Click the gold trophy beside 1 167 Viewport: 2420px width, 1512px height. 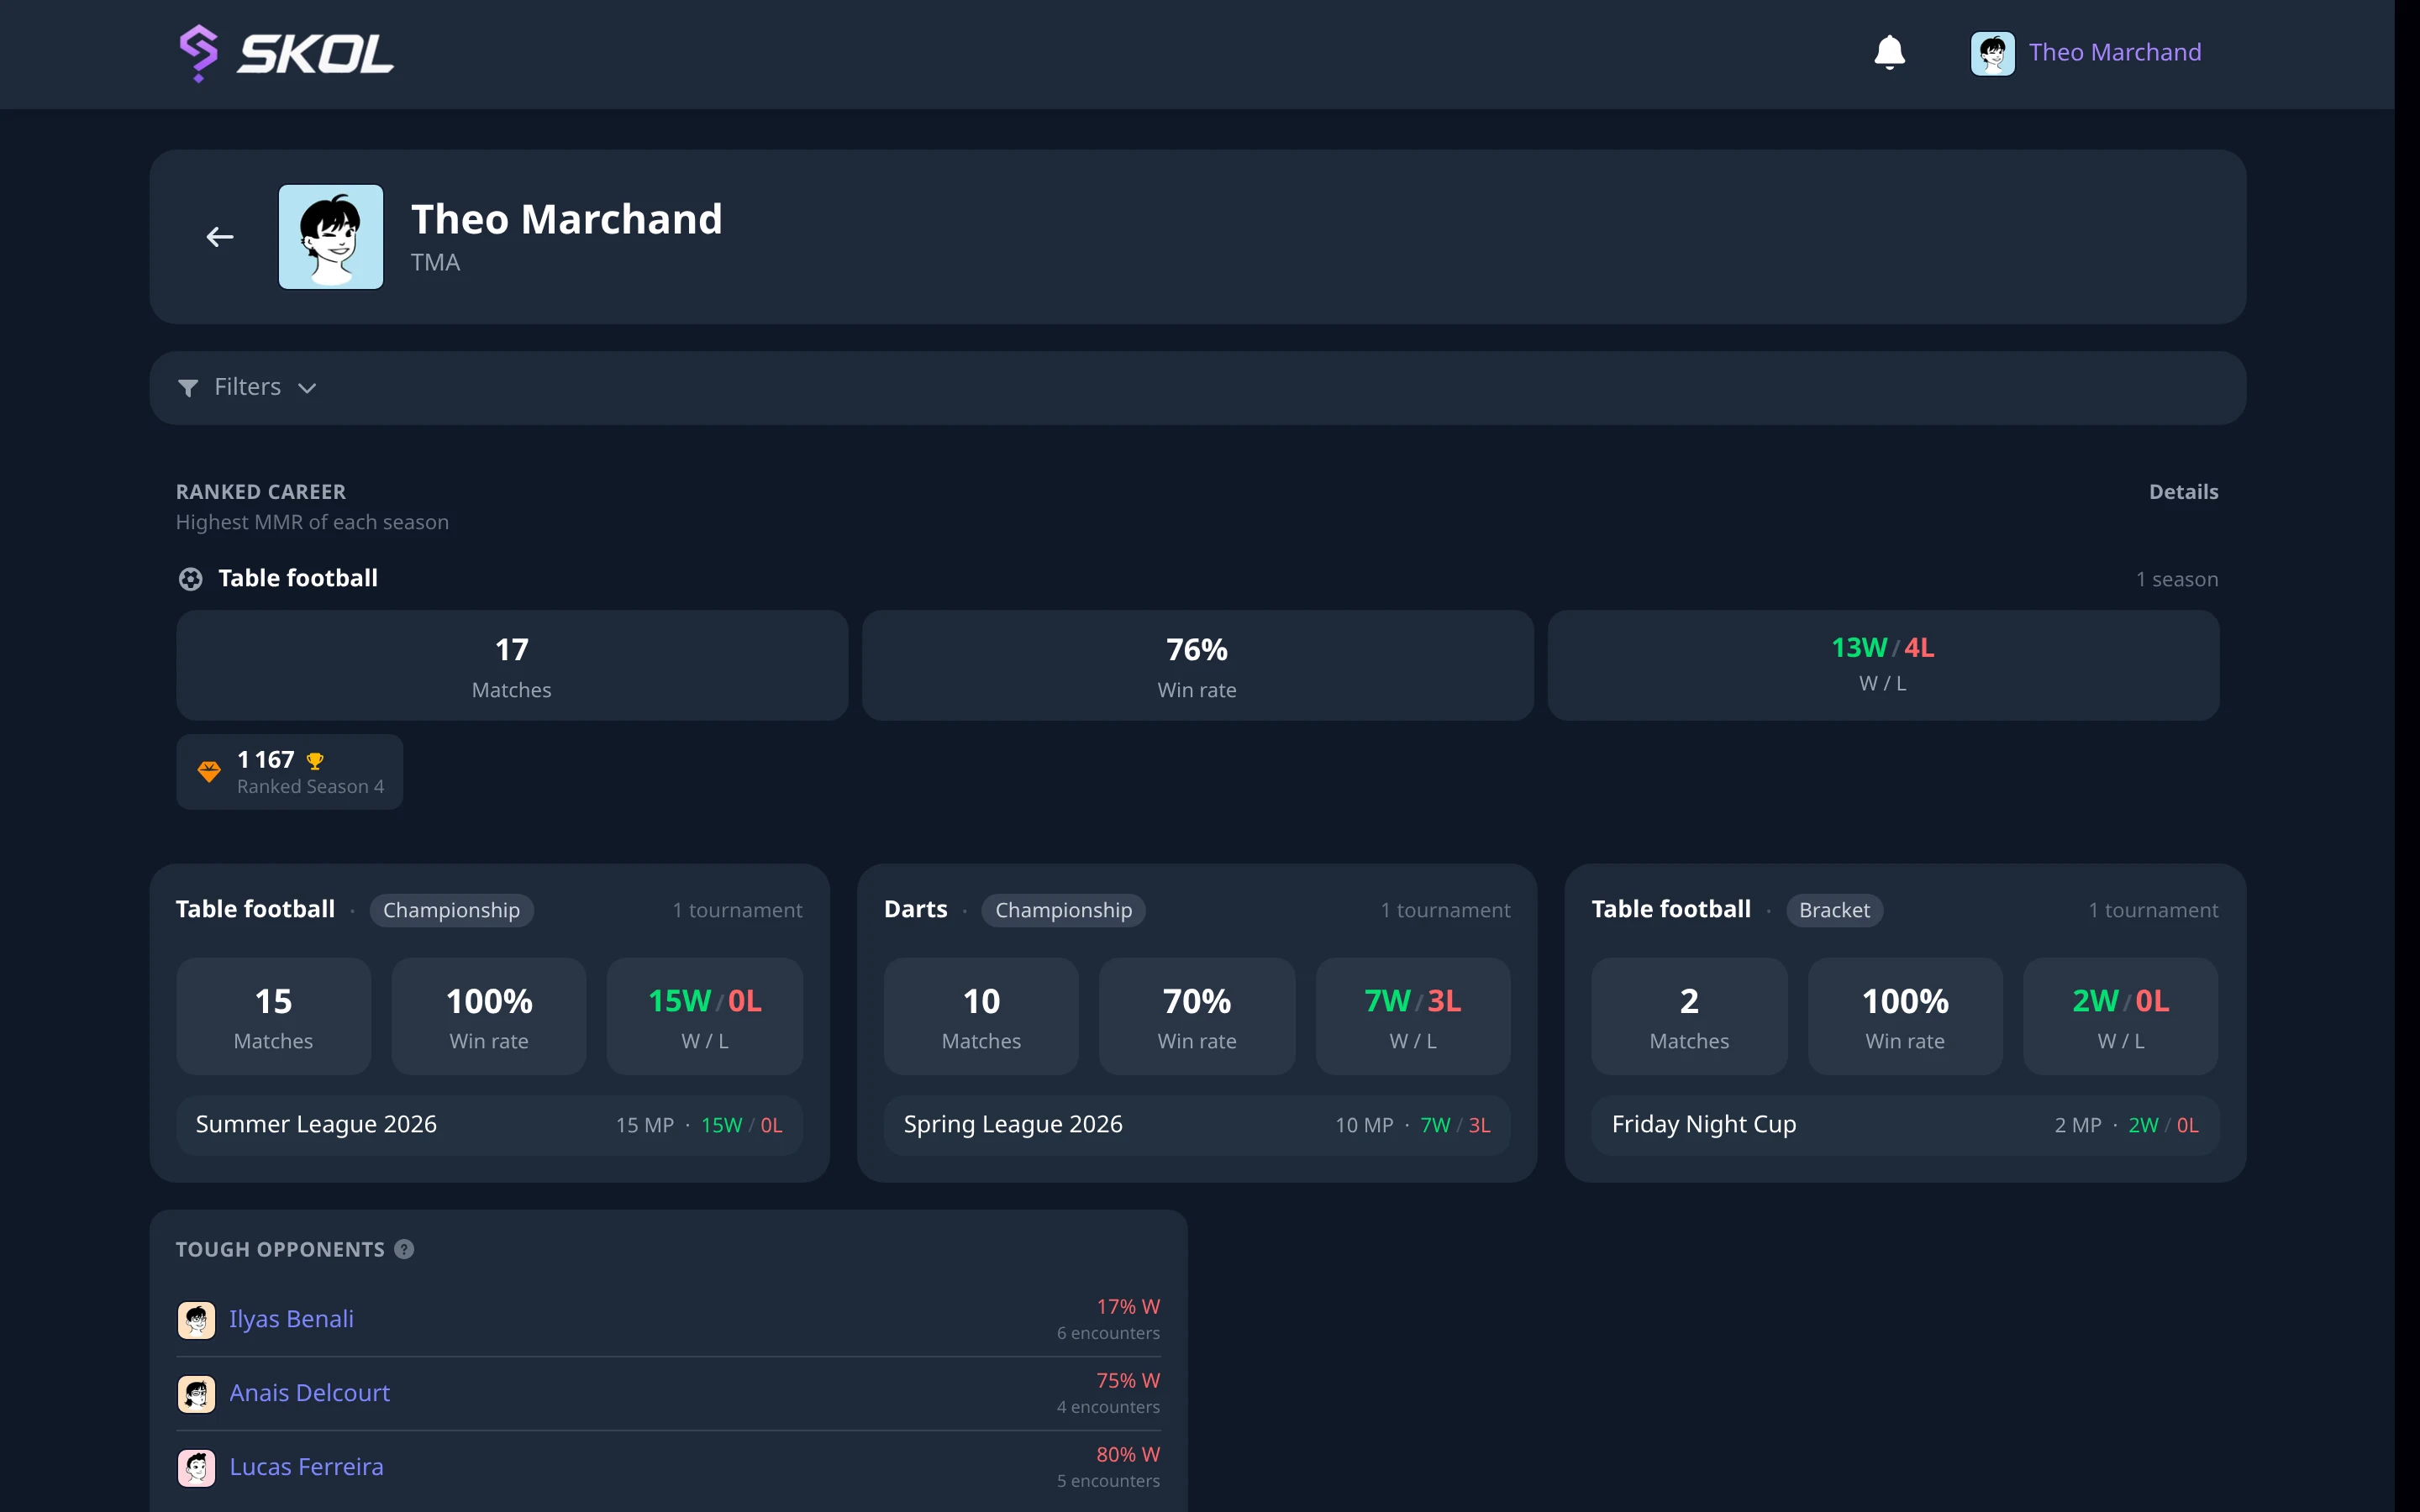[x=315, y=761]
